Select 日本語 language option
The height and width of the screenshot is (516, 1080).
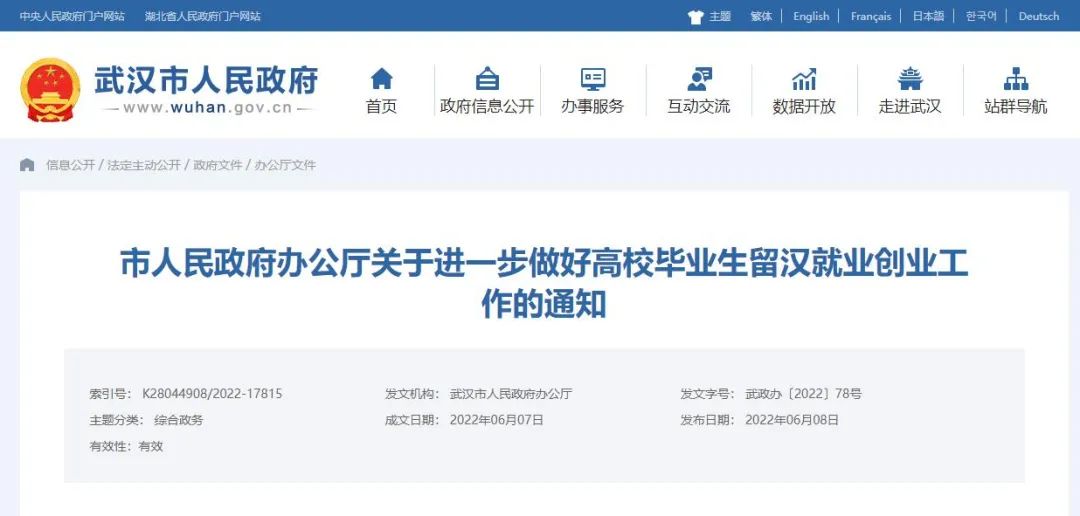[x=928, y=16]
